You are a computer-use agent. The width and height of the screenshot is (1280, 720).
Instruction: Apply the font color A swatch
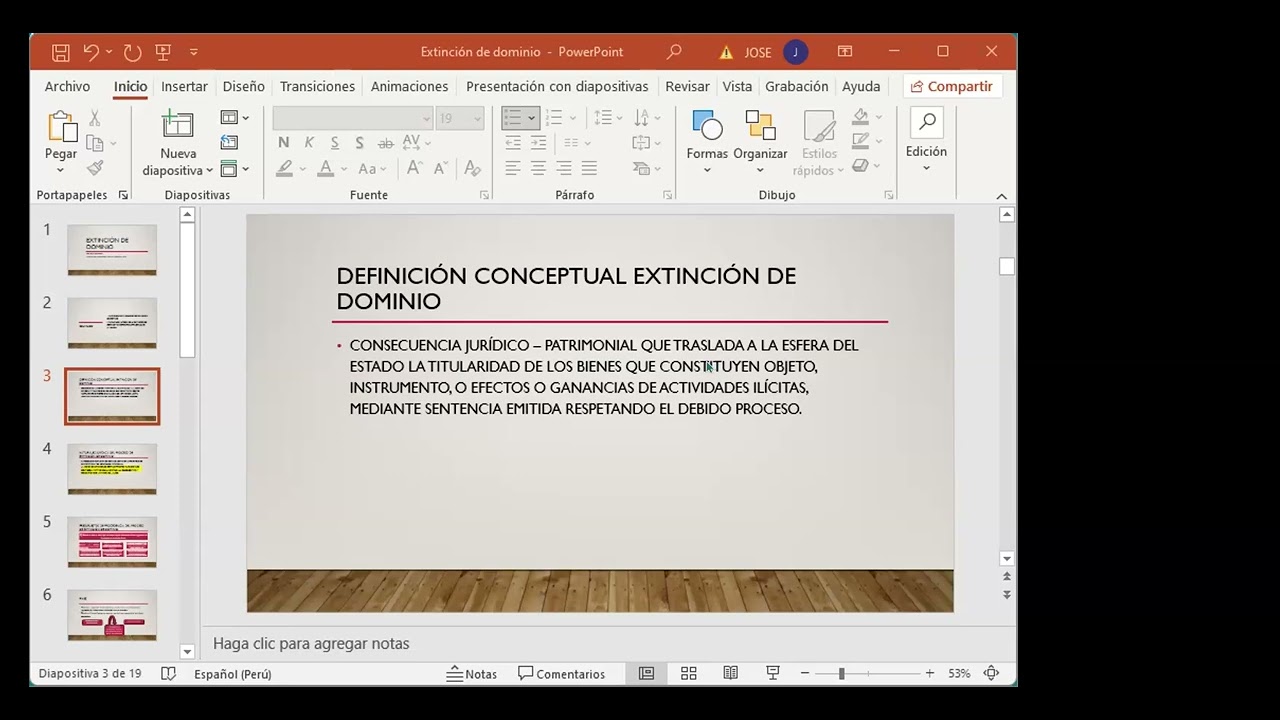pos(325,169)
